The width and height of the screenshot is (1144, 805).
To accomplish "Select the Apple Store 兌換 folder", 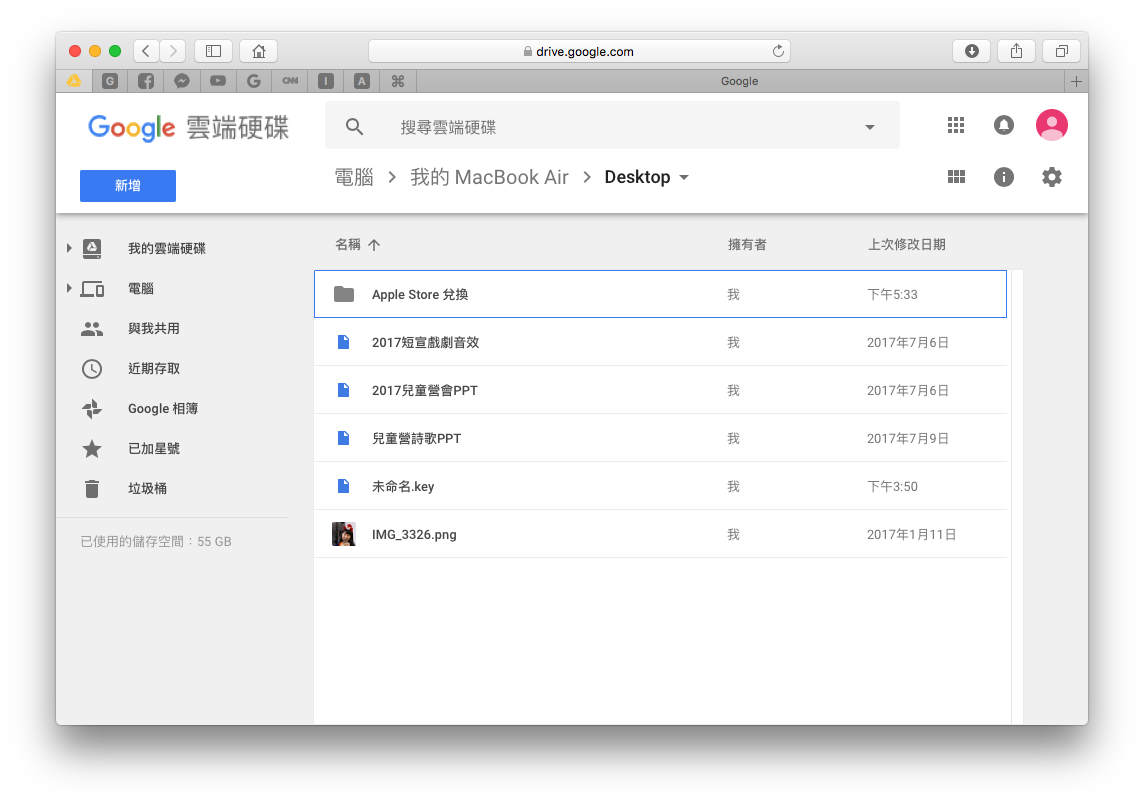I will point(660,294).
